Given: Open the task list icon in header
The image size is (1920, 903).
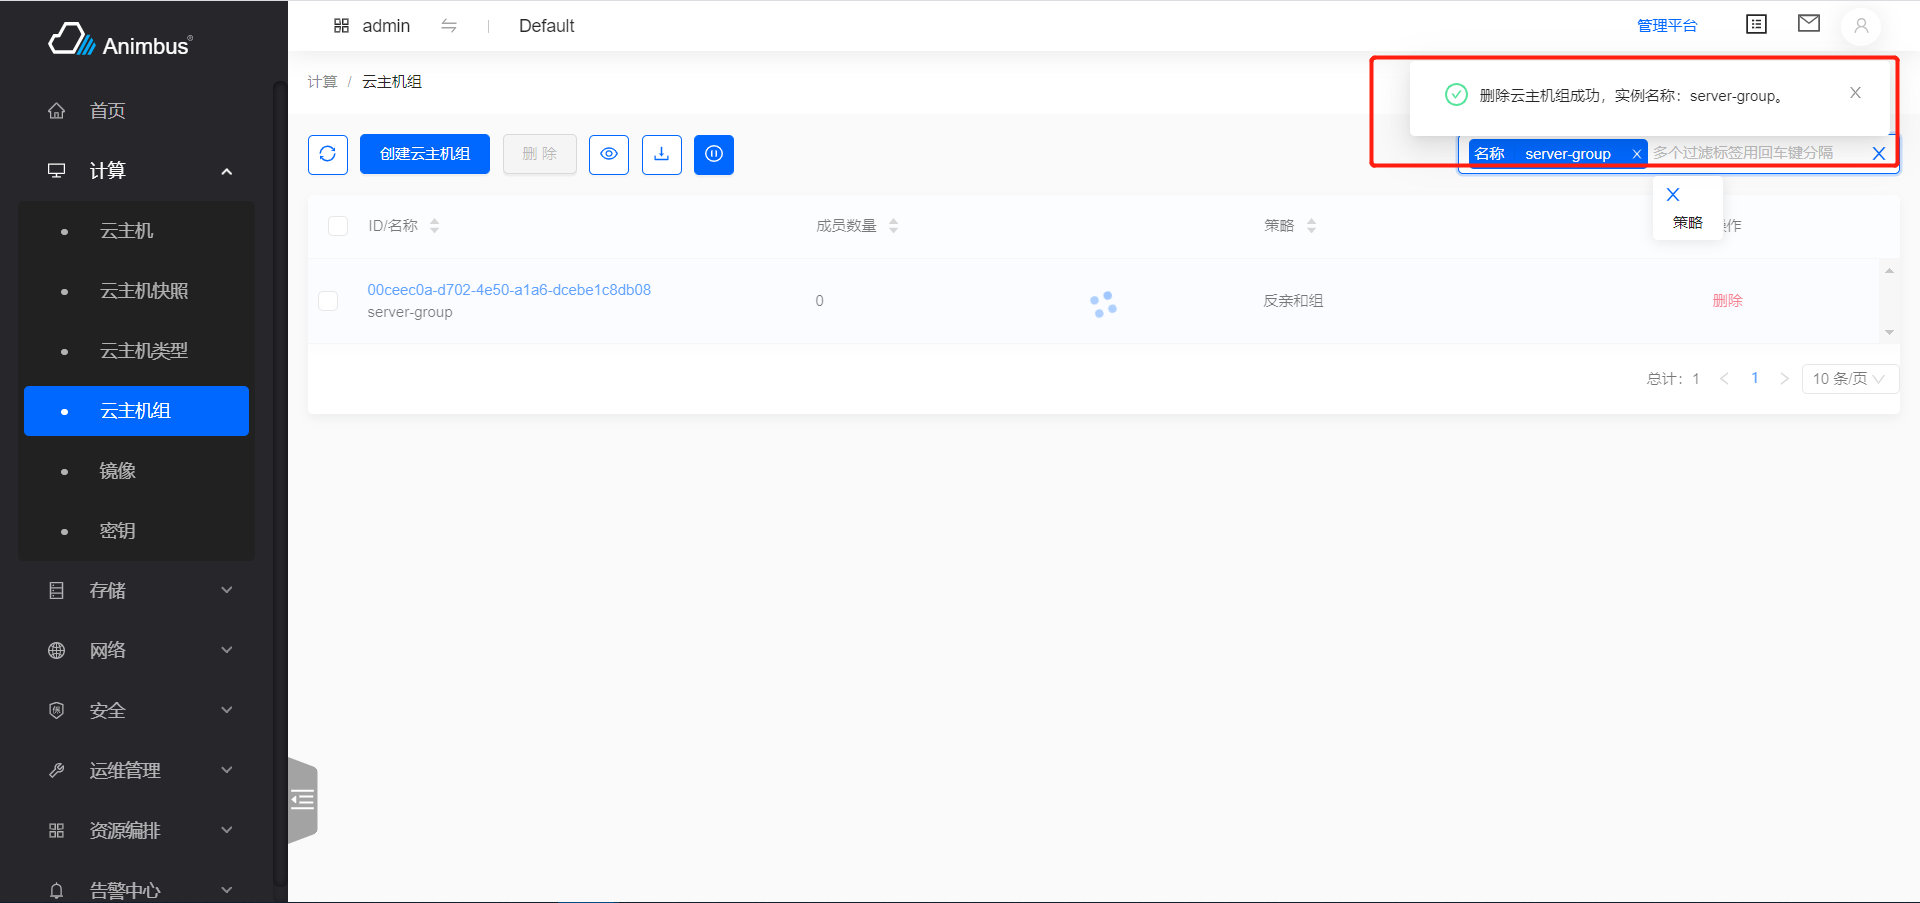Looking at the screenshot, I should [1756, 24].
